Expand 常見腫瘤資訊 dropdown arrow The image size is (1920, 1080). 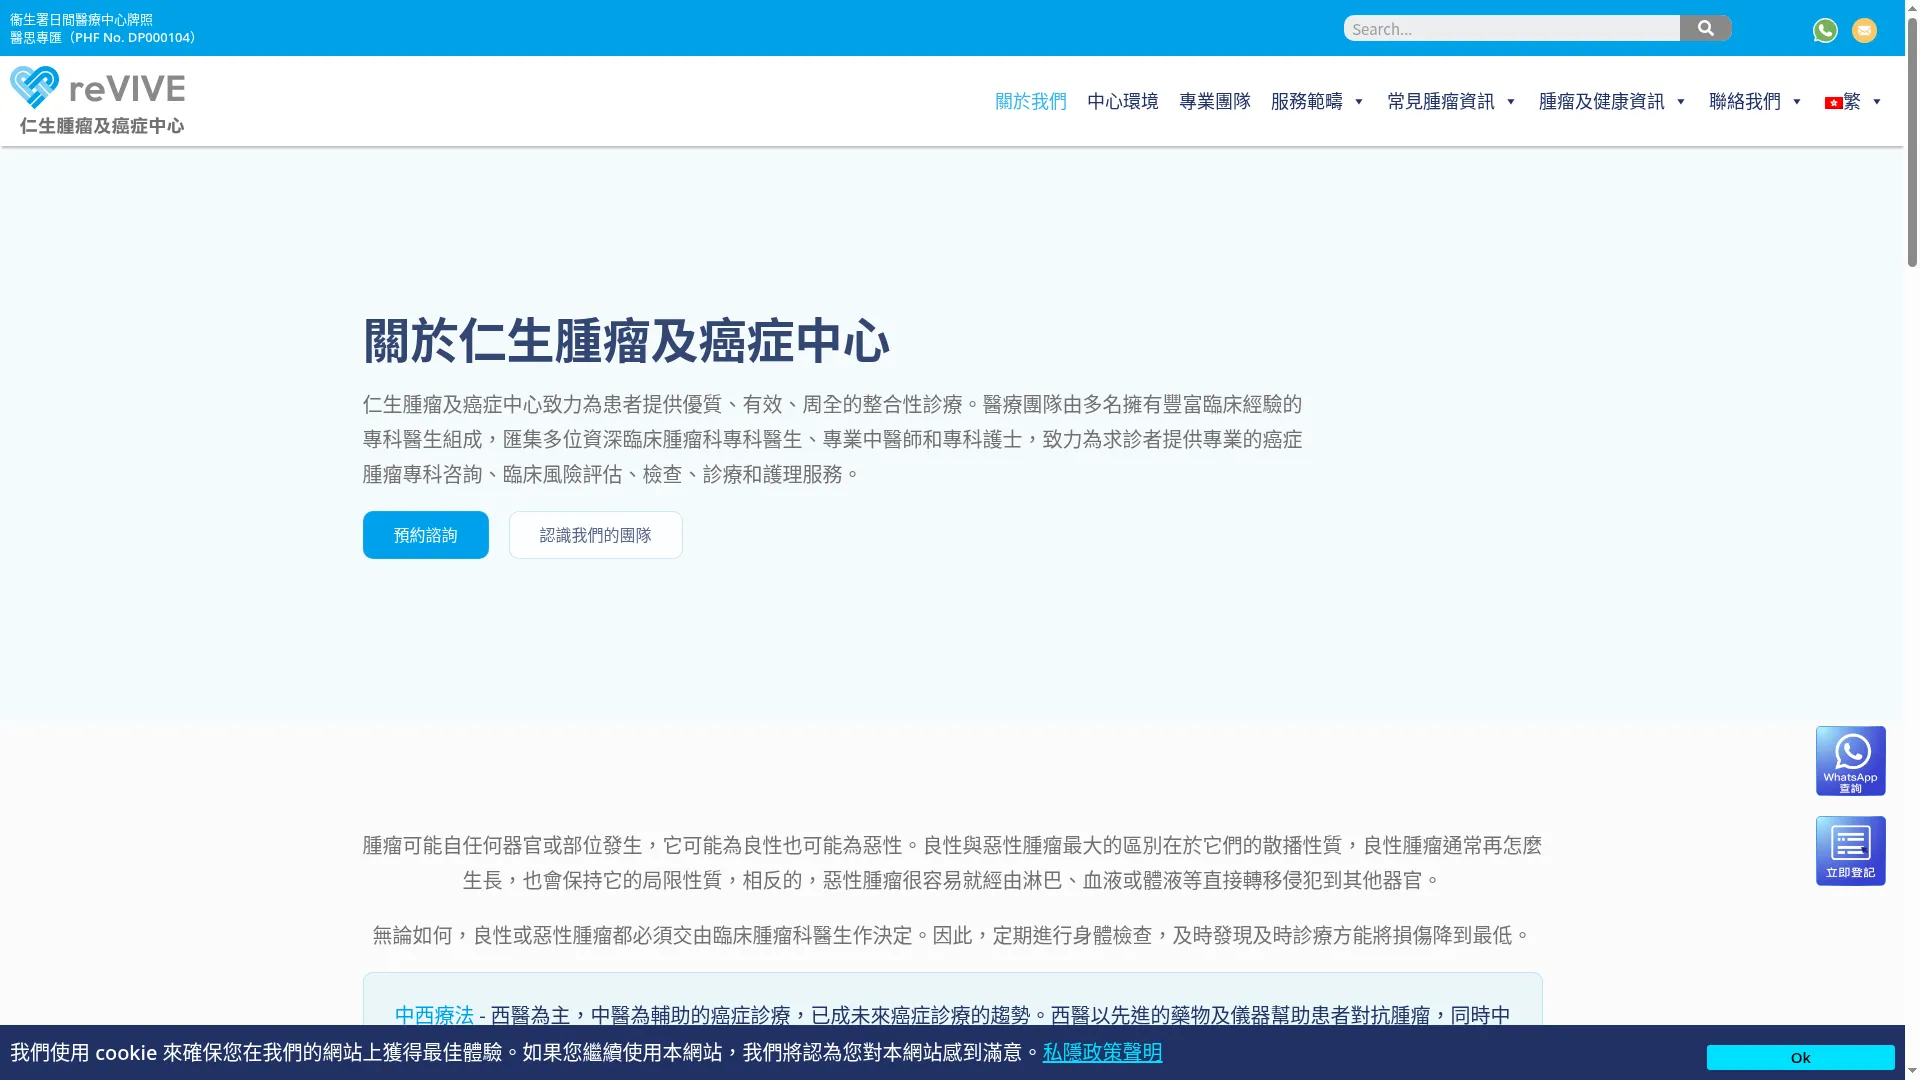1511,102
